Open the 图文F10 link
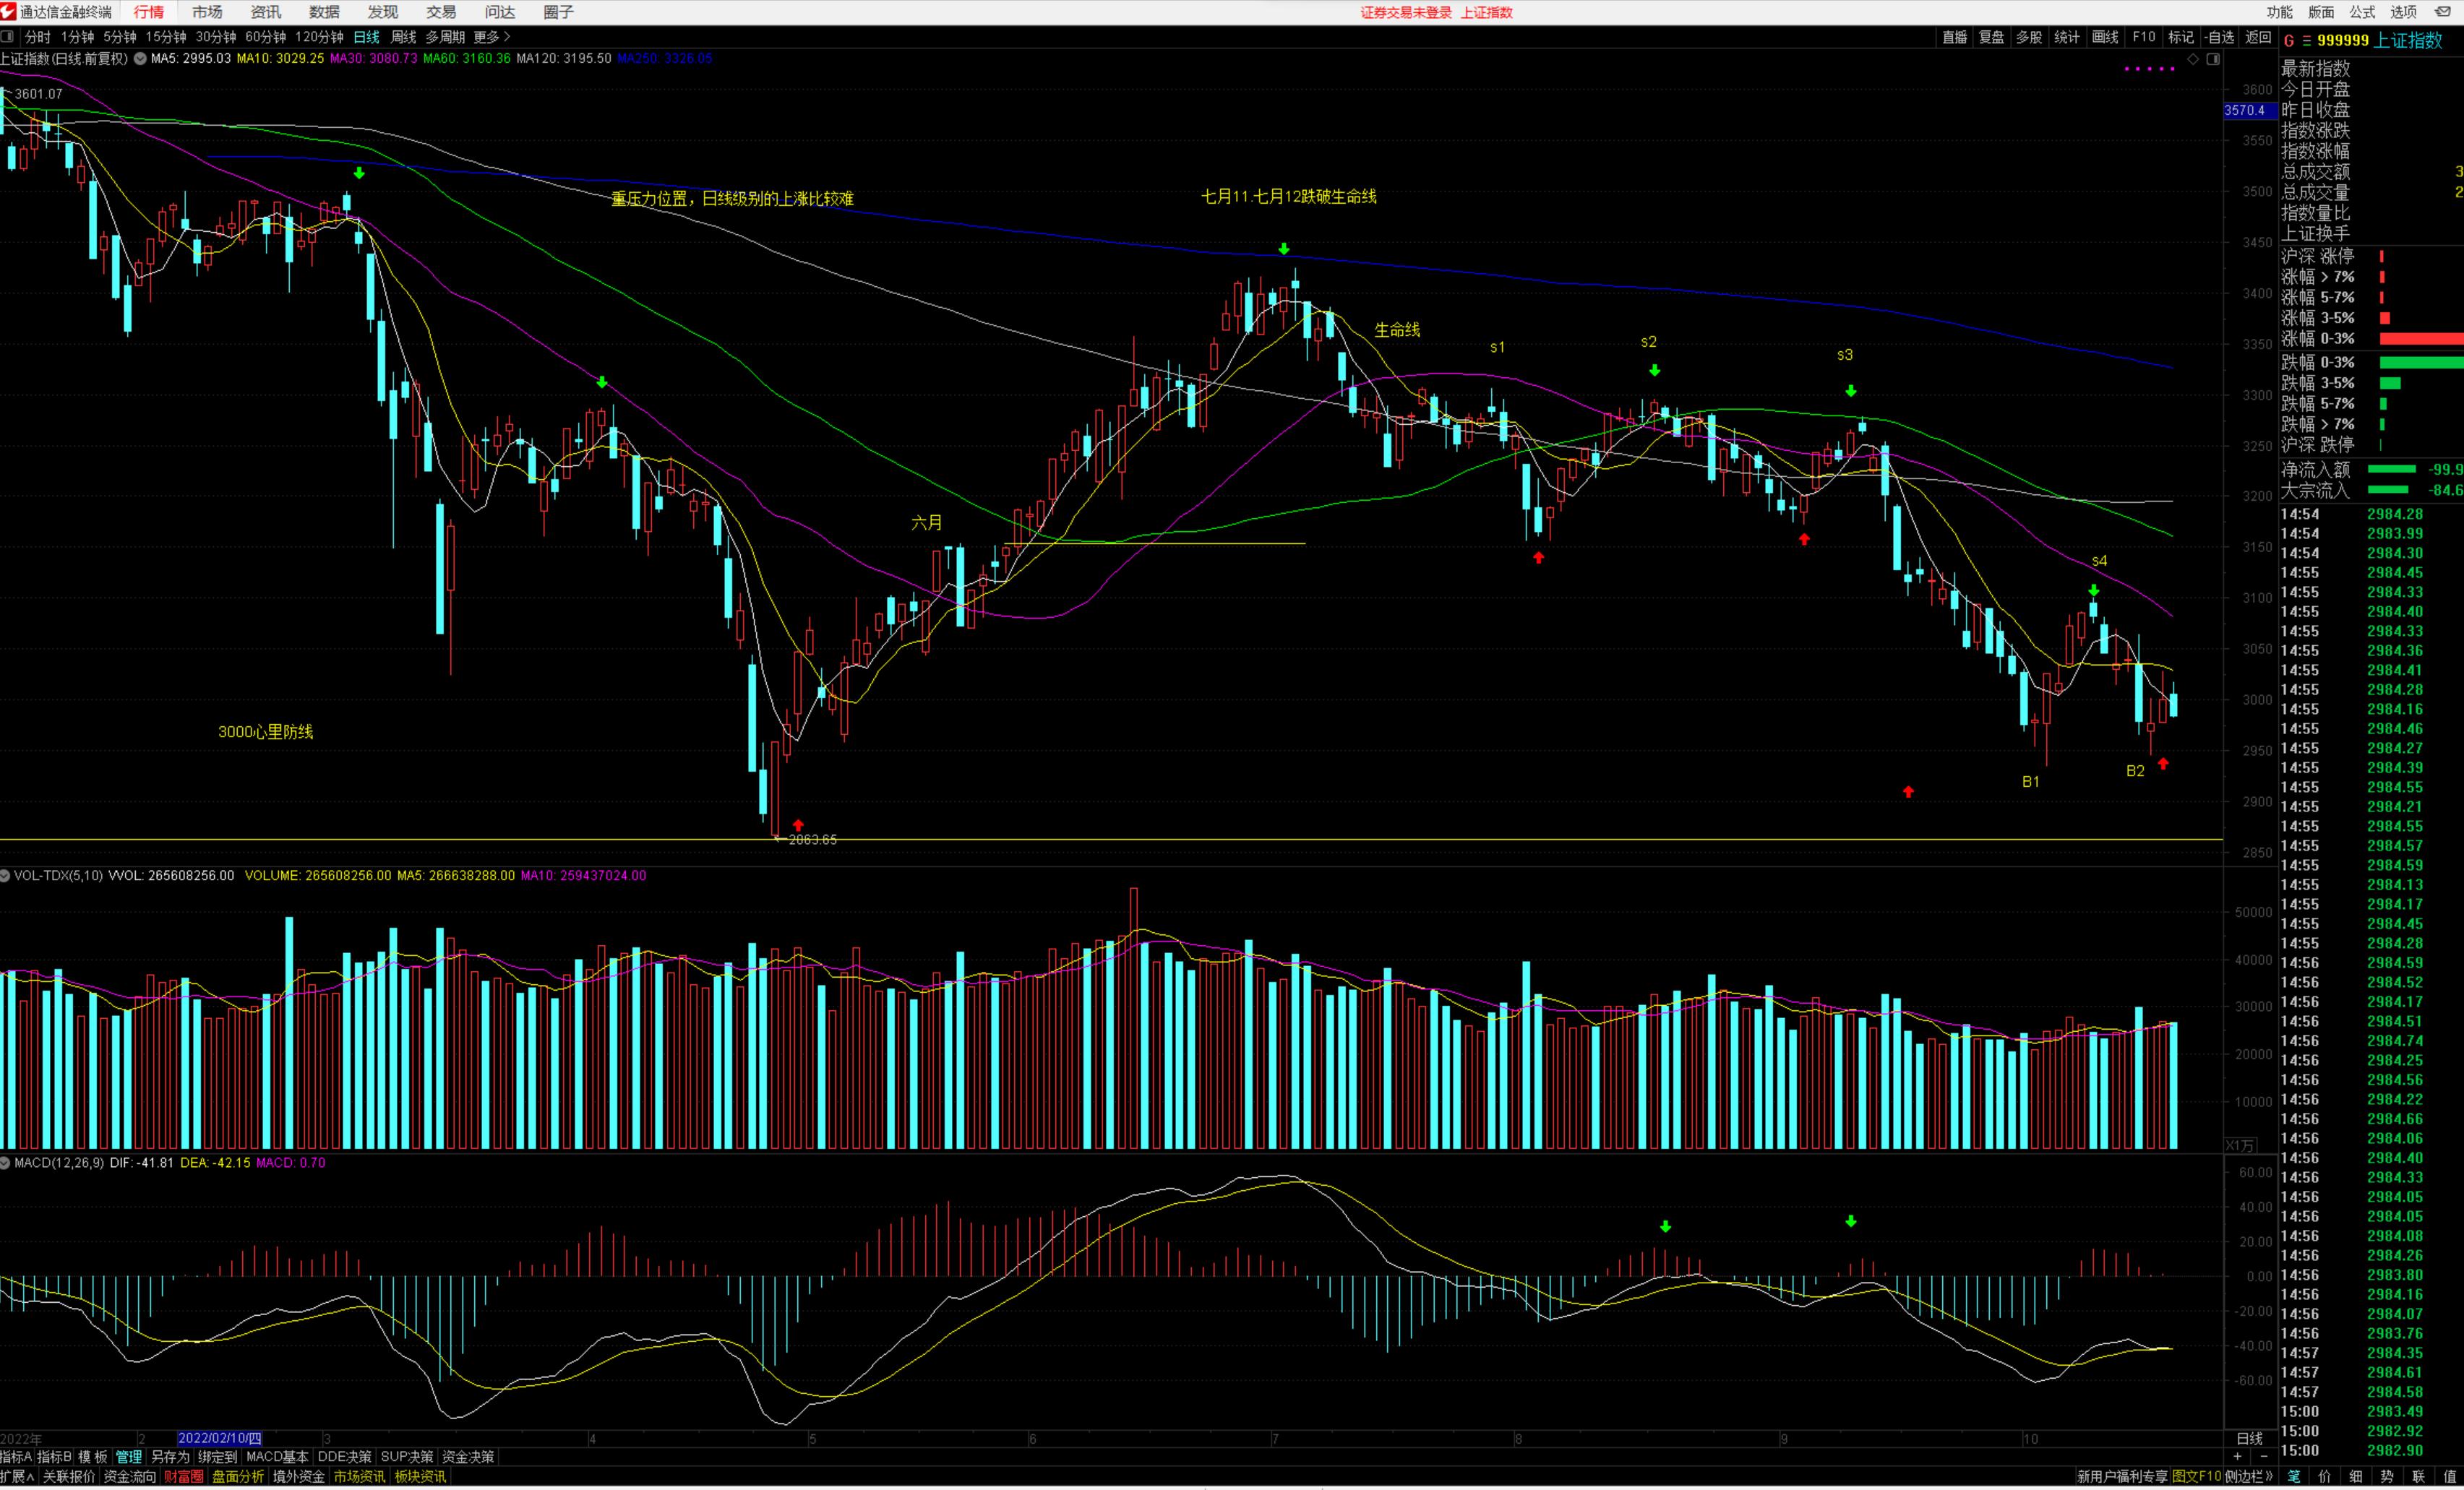 click(x=2196, y=1477)
